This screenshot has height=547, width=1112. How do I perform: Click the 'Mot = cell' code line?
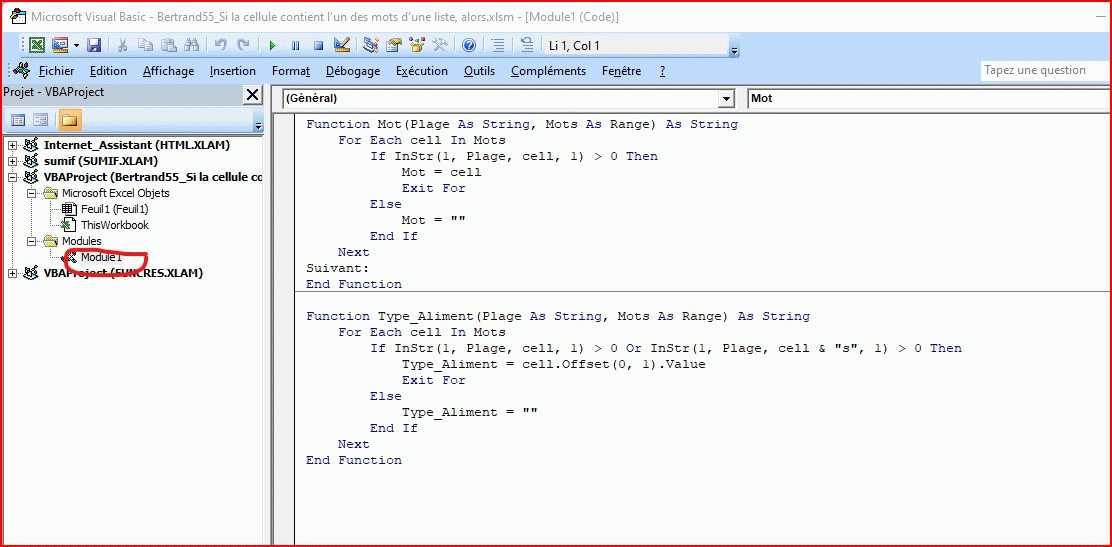(x=441, y=172)
